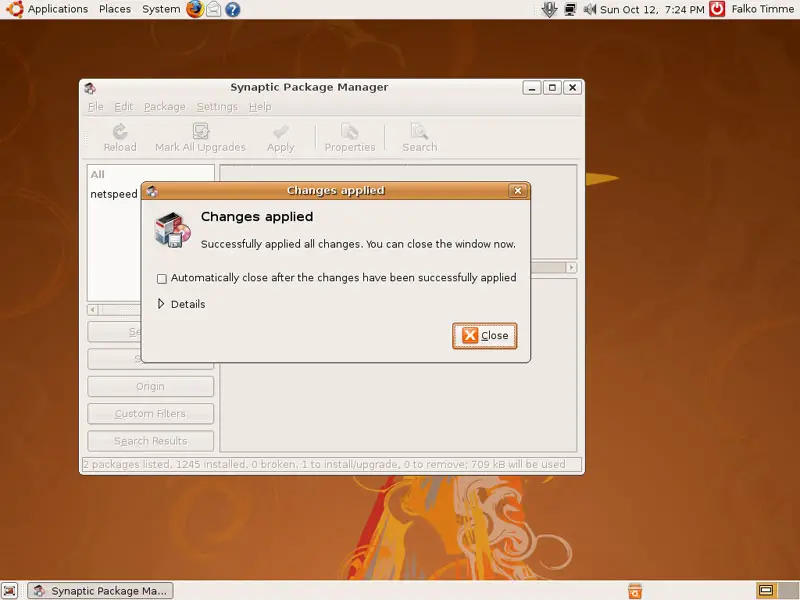The image size is (800, 600).
Task: Minimize the Synaptic Package Manager window
Action: click(532, 88)
